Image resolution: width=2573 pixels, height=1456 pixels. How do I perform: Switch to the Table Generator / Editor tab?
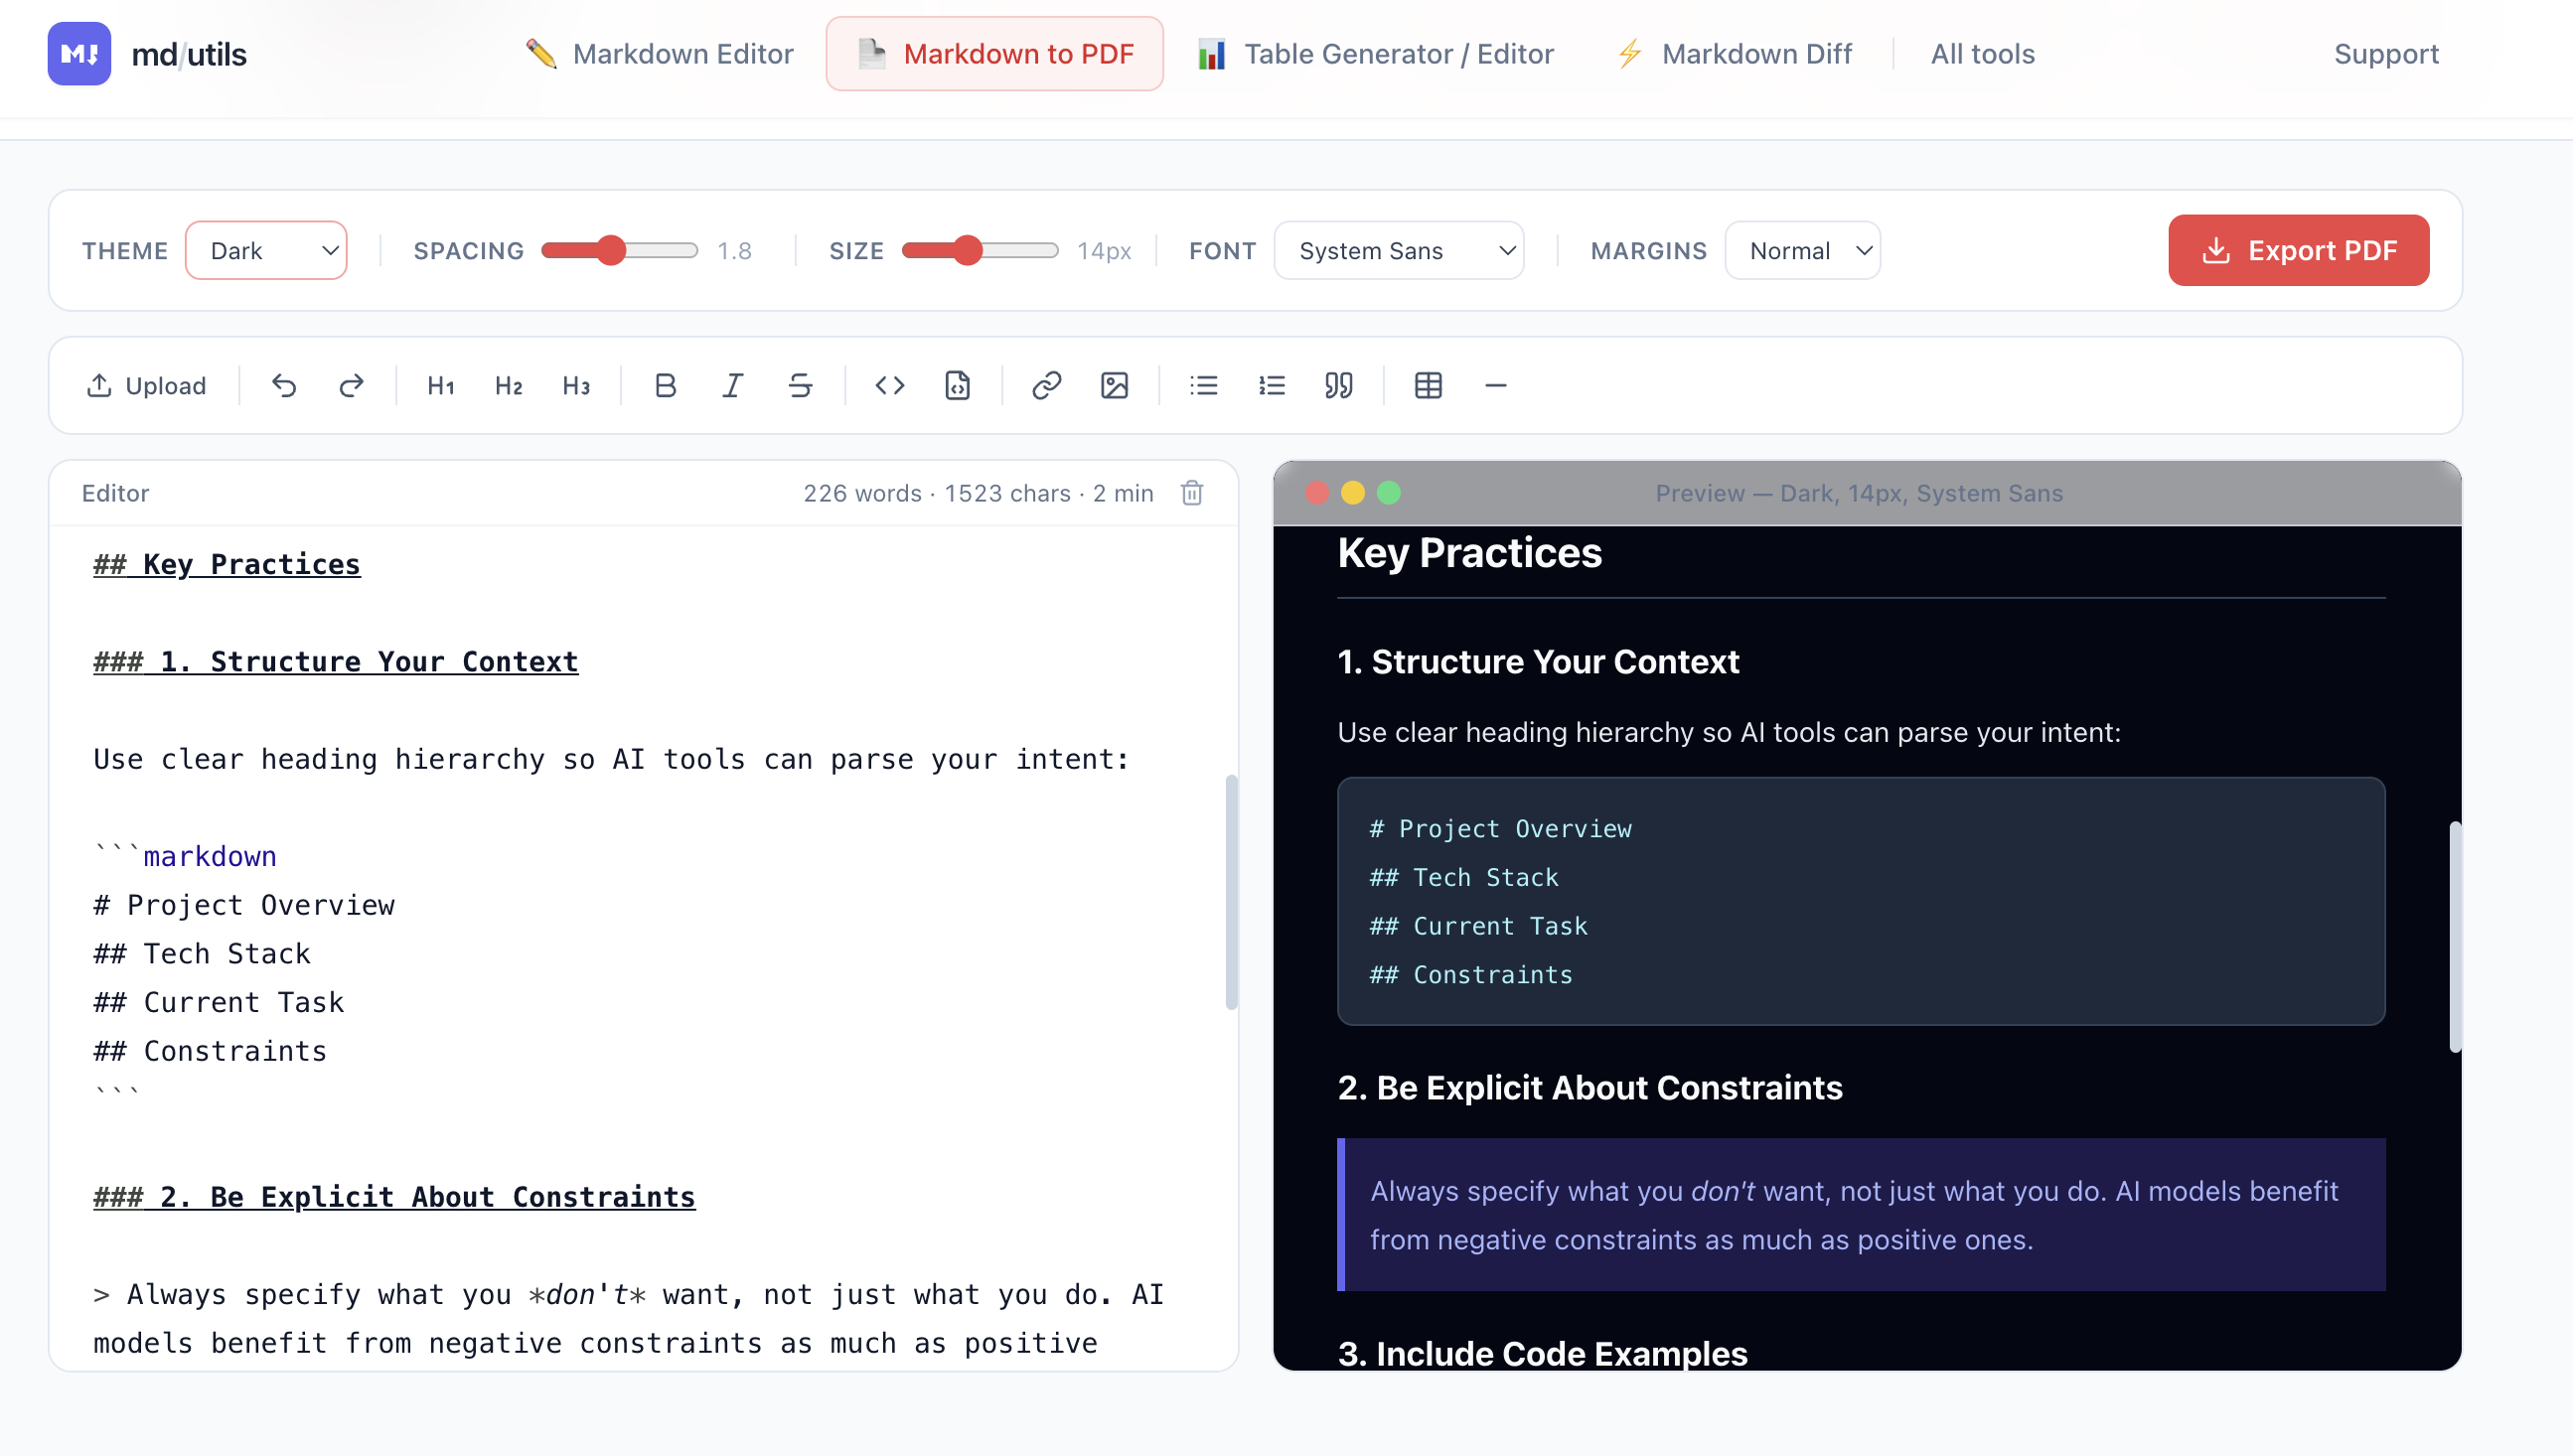pos(1375,53)
